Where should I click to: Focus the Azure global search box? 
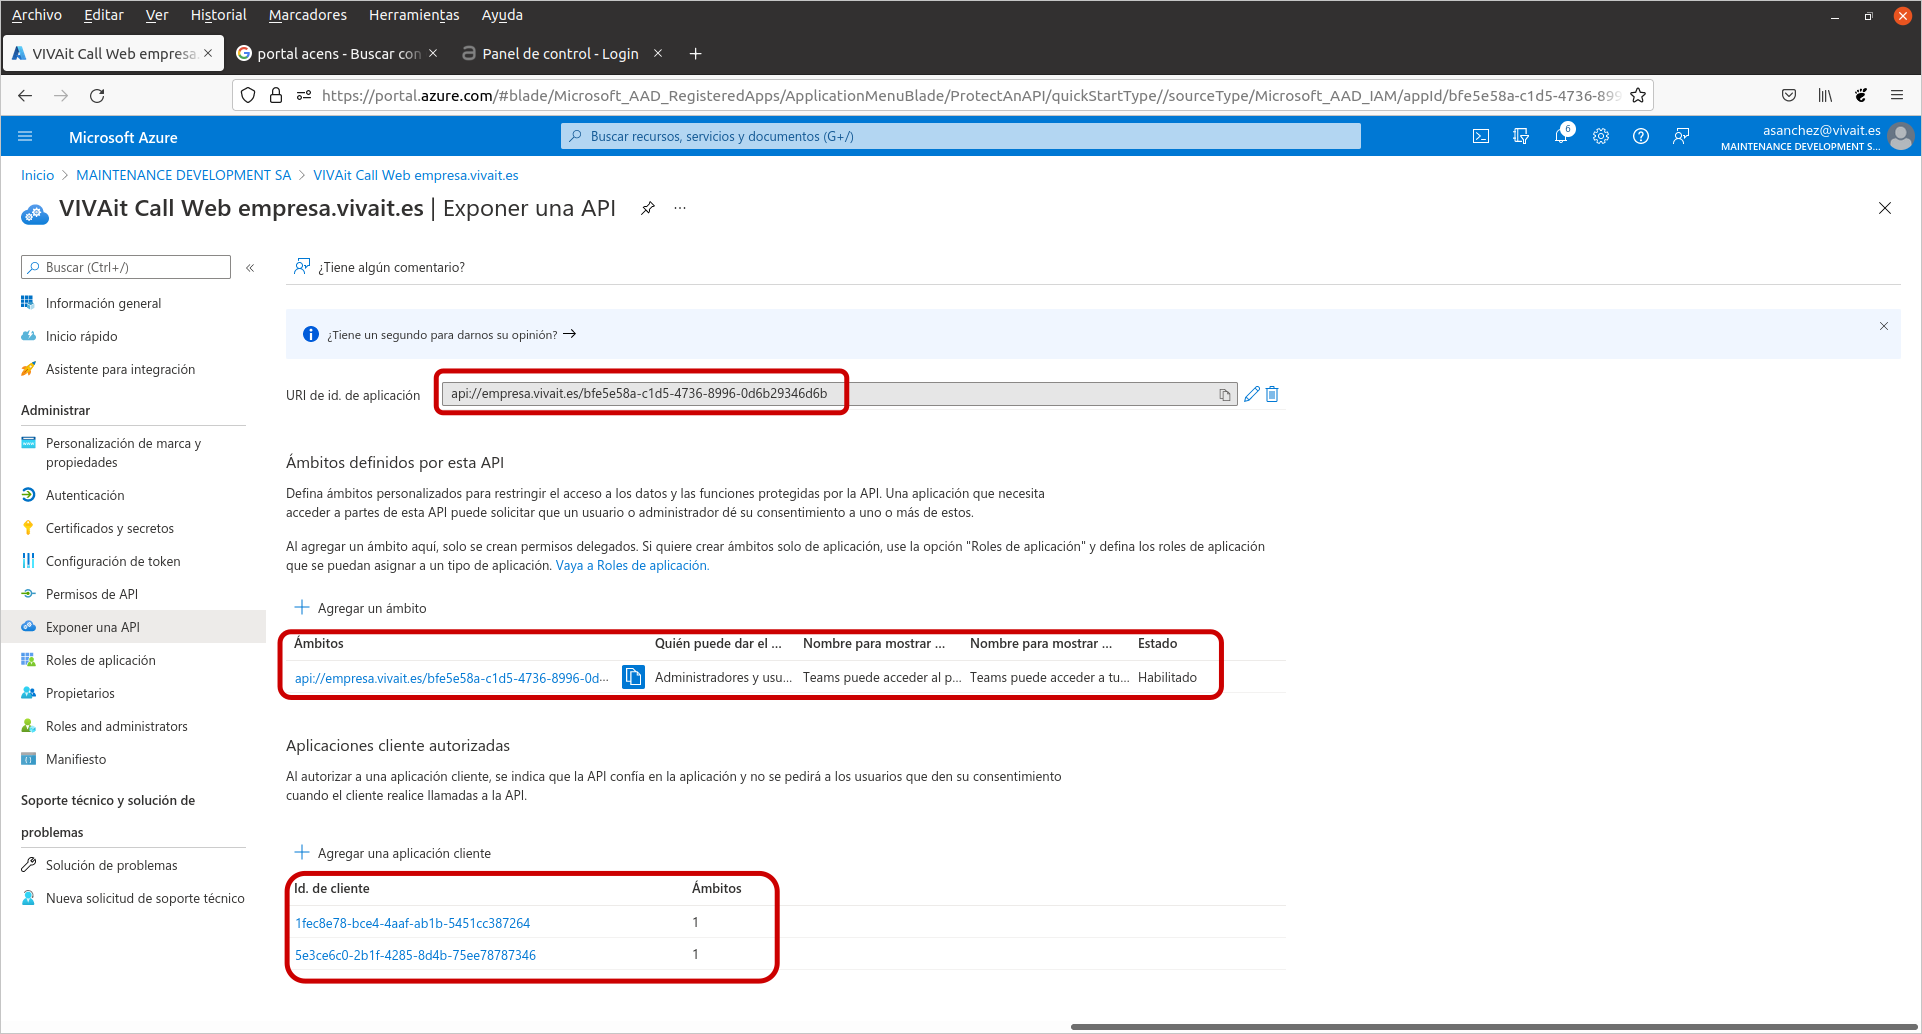coord(960,136)
